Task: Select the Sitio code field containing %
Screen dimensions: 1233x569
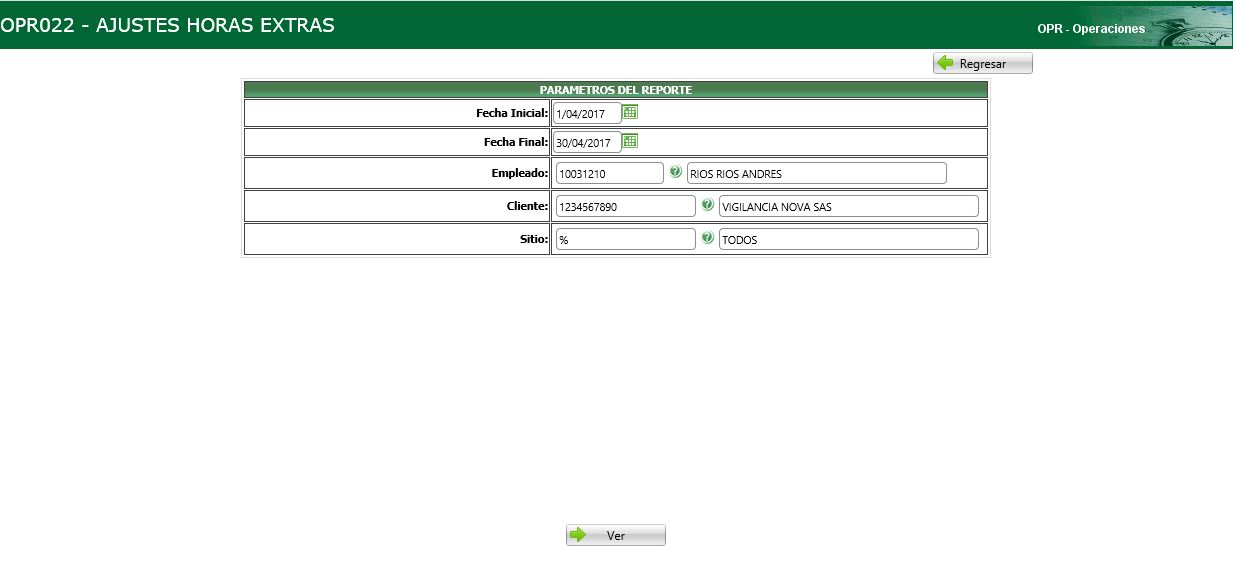Action: pyautogui.click(x=625, y=240)
